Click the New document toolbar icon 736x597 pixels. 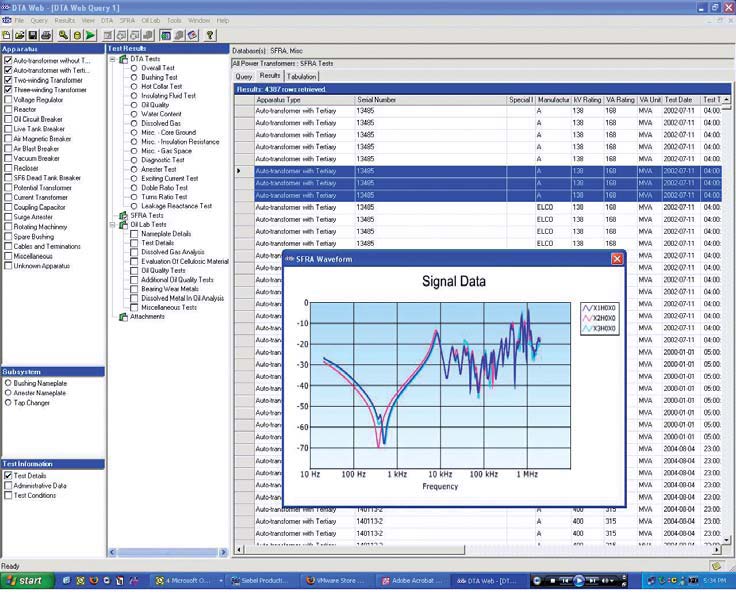pyautogui.click(x=7, y=35)
